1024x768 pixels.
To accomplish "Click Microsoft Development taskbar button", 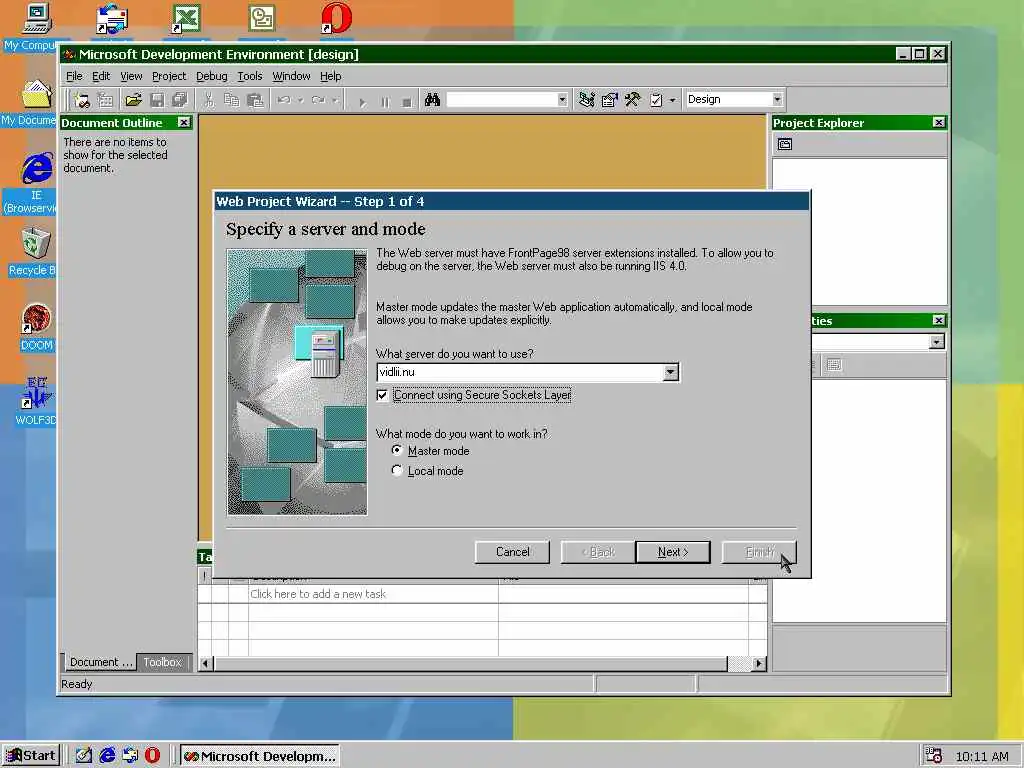I will tap(259, 756).
